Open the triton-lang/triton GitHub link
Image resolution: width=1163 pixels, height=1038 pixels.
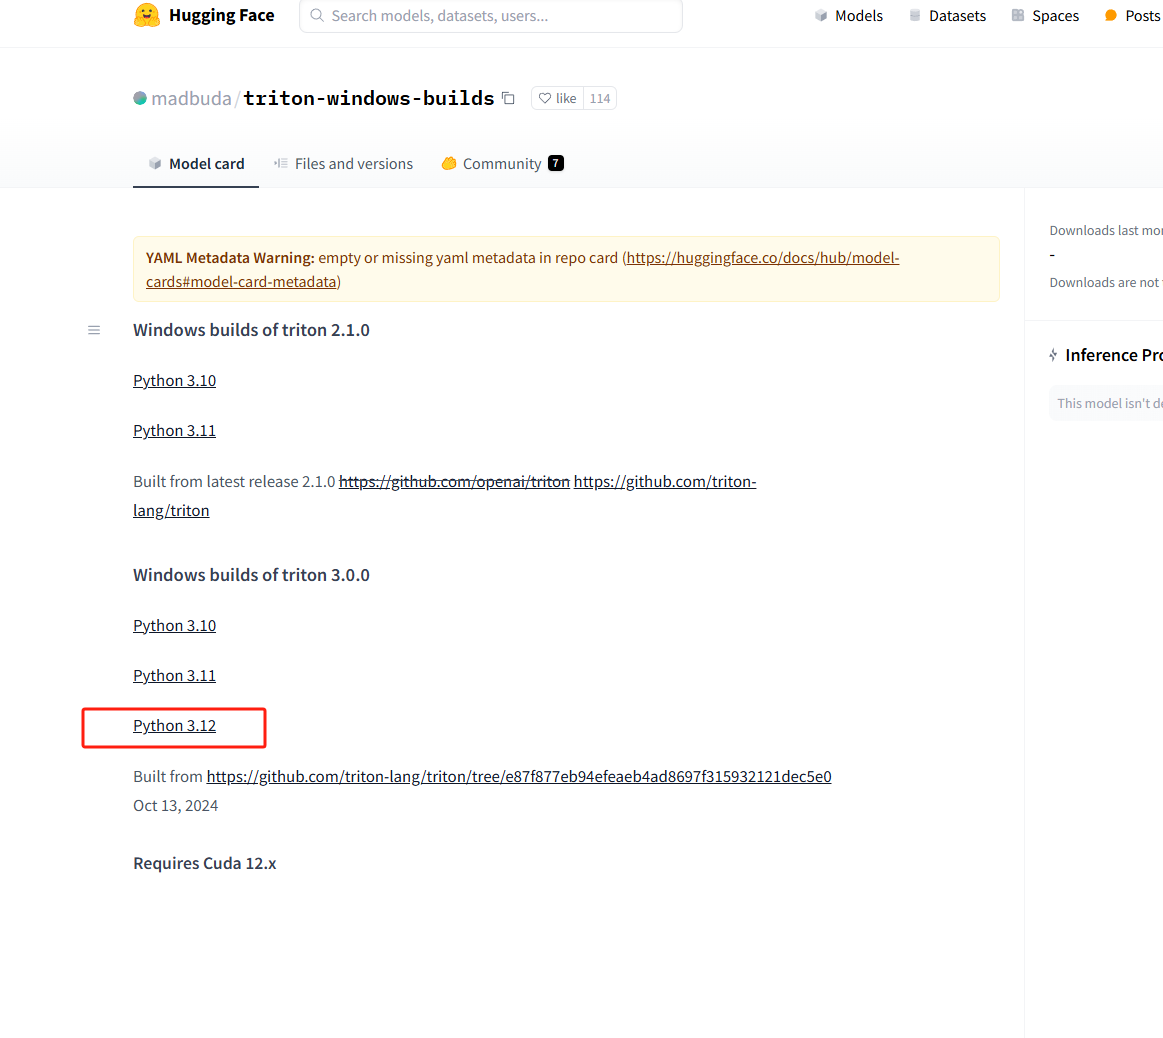(665, 482)
